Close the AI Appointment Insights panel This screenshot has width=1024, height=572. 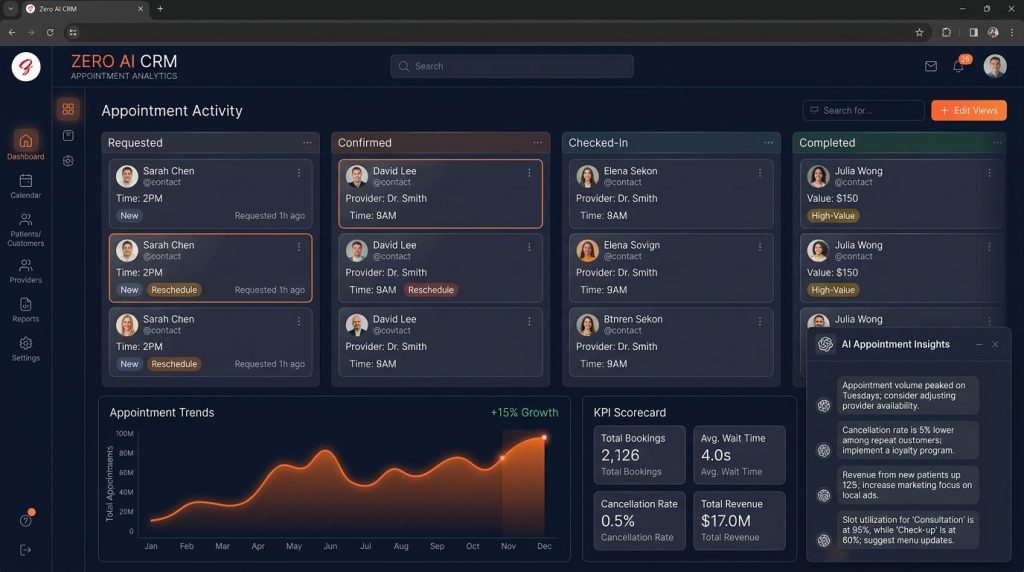(995, 344)
